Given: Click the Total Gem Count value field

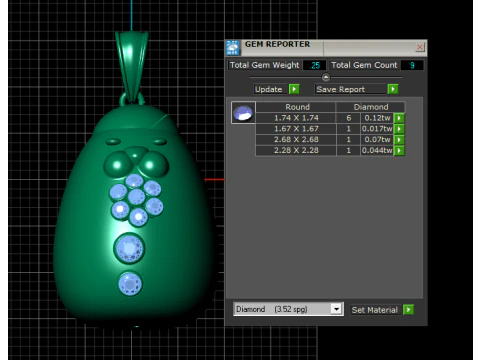Looking at the screenshot, I should pos(412,65).
